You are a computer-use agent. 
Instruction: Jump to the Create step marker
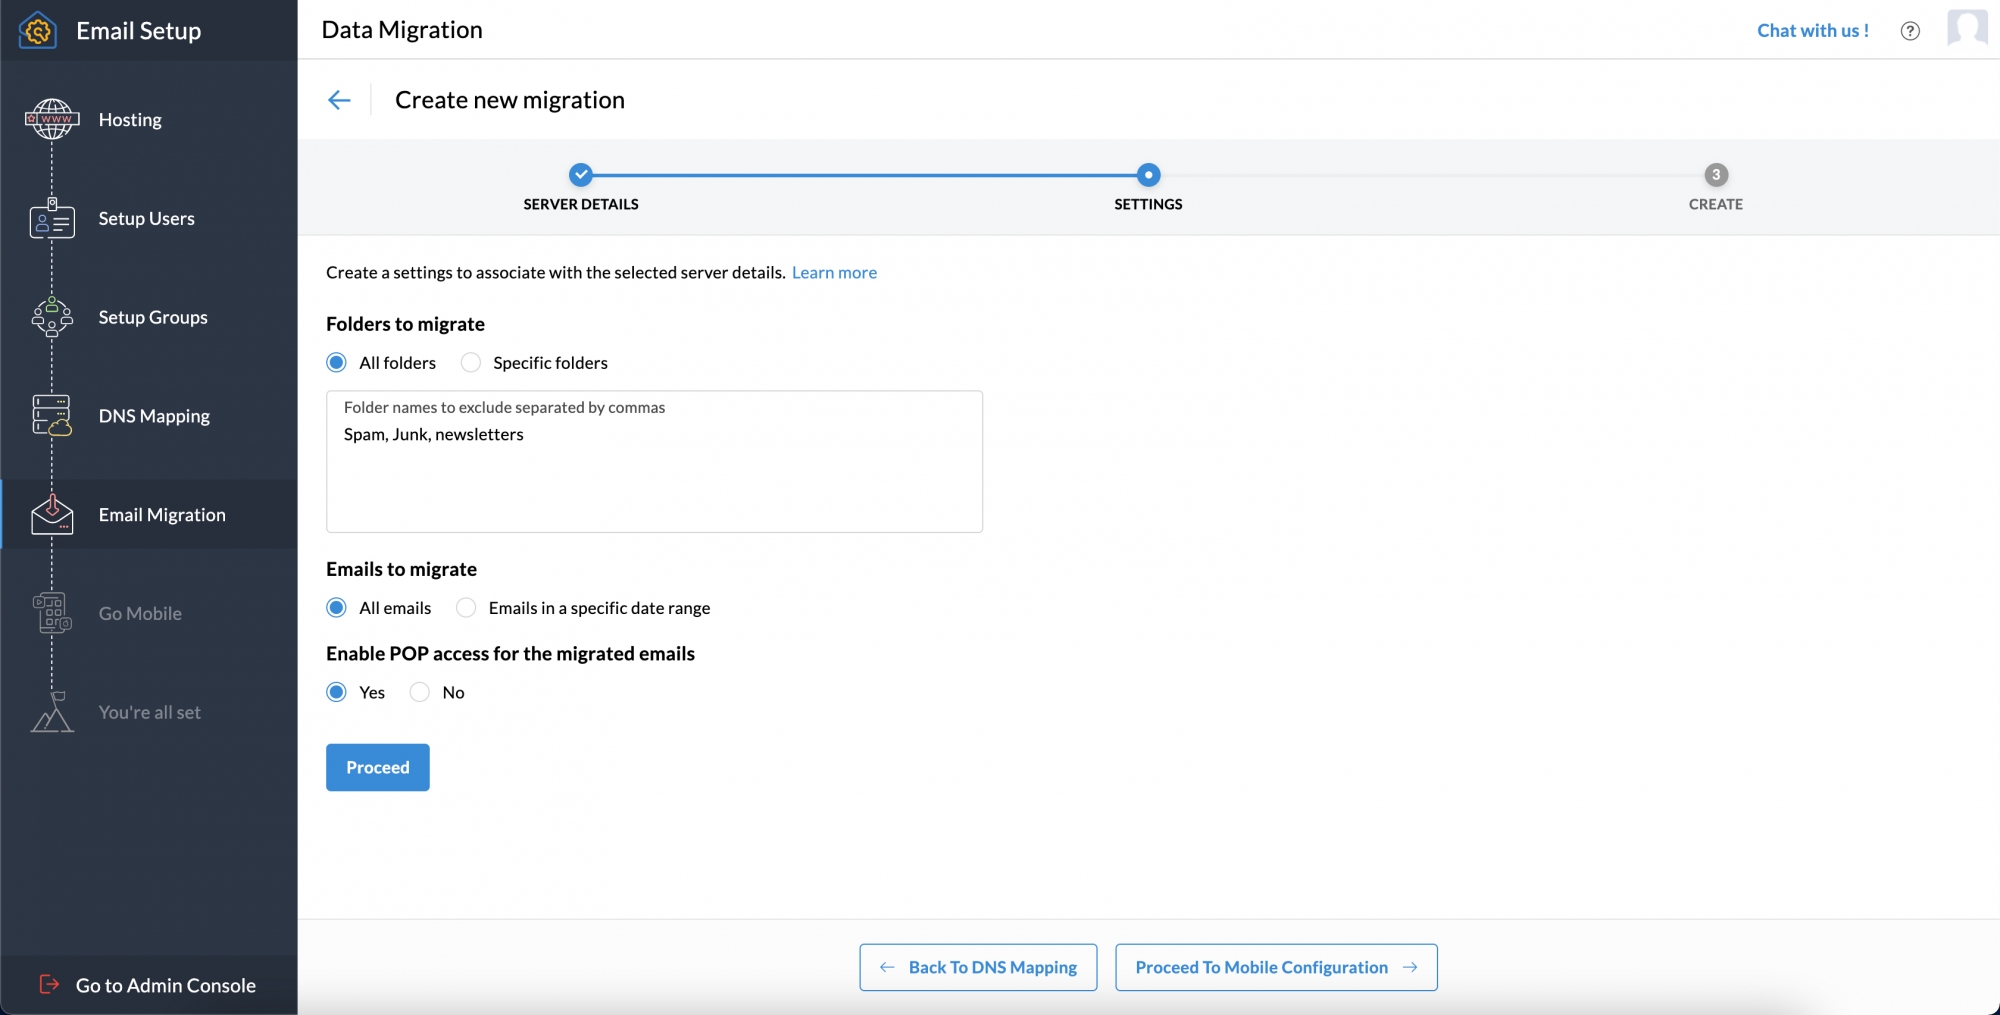point(1715,175)
